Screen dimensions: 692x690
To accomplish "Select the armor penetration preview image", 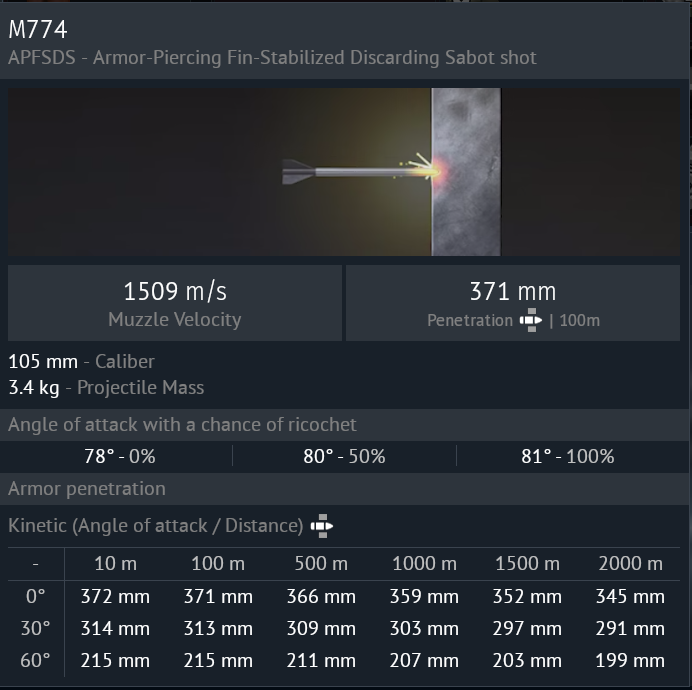I will pyautogui.click(x=344, y=172).
